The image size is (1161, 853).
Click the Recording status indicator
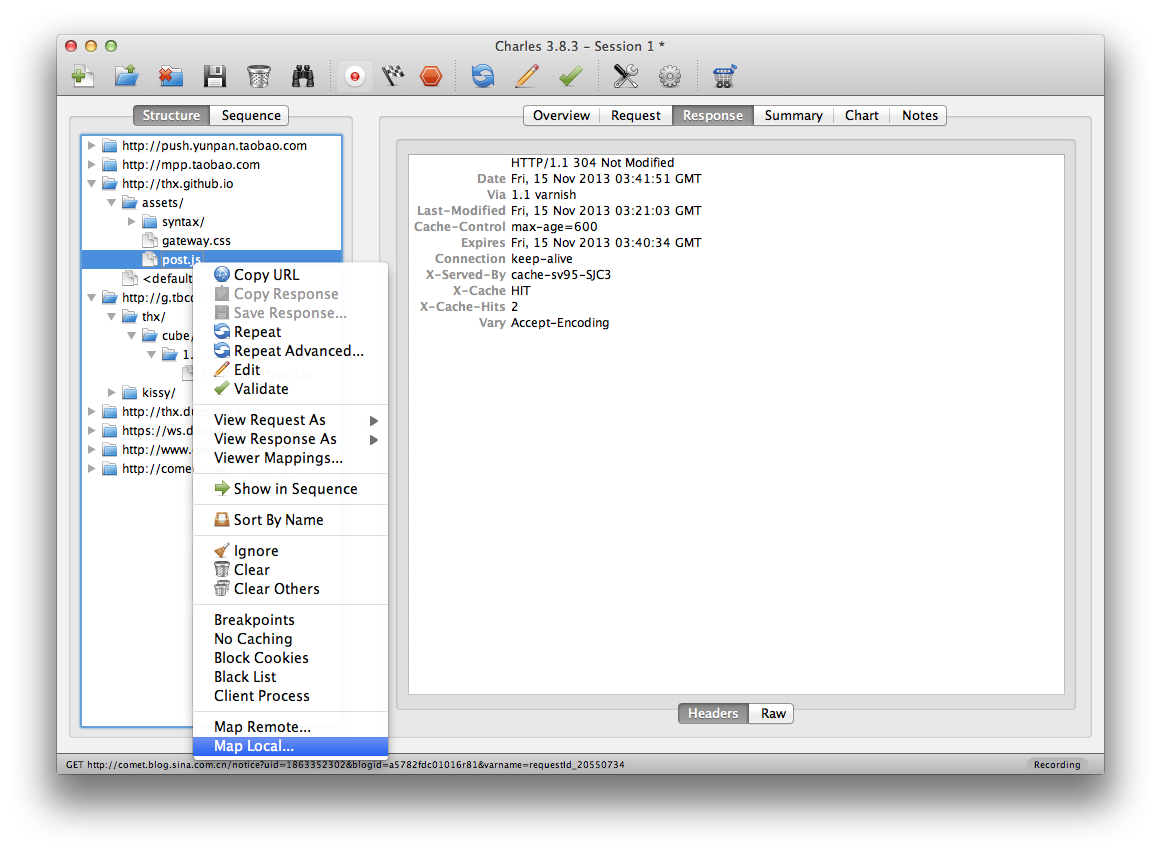1057,765
